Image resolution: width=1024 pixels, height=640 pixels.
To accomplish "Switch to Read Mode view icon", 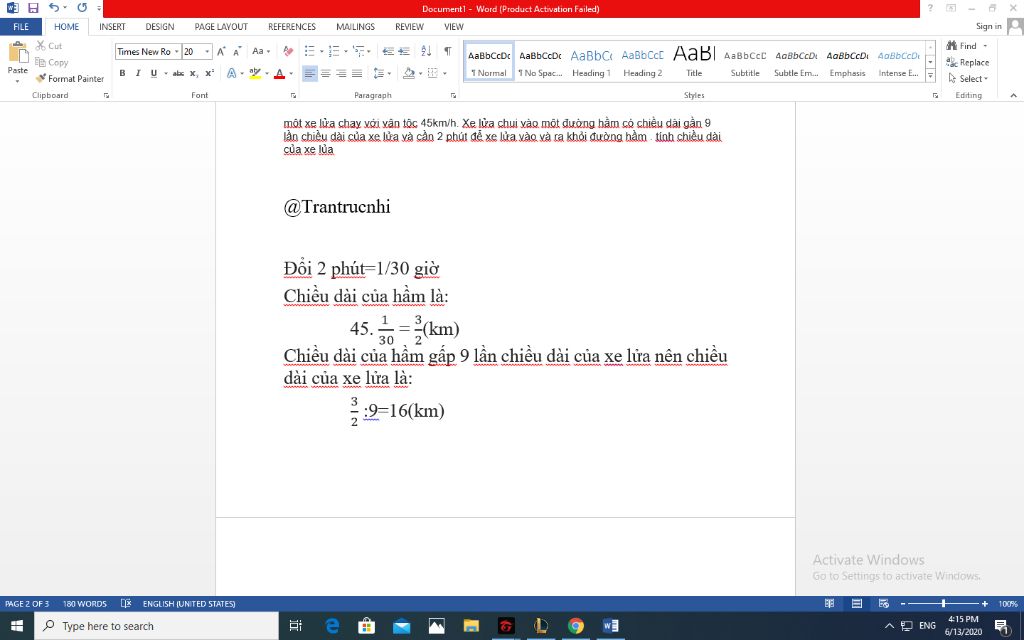I will pyautogui.click(x=829, y=603).
